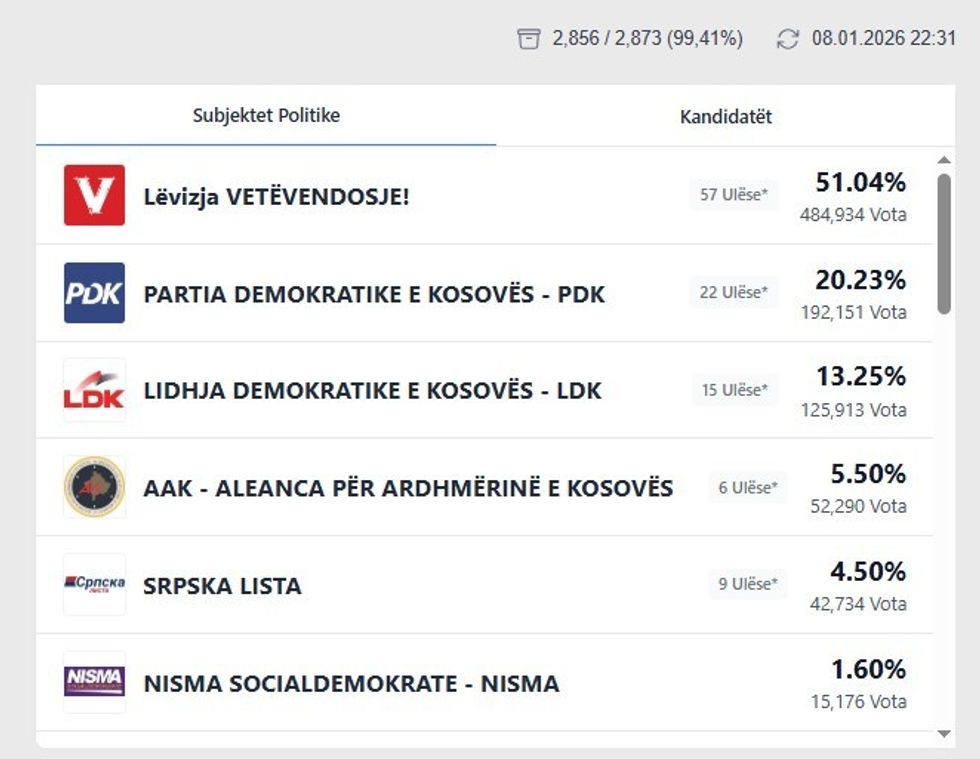This screenshot has width=980, height=759.
Task: Open PARTIA DEMOKRATIKE E KOSOVËS - PDK entry
Action: (x=374, y=294)
